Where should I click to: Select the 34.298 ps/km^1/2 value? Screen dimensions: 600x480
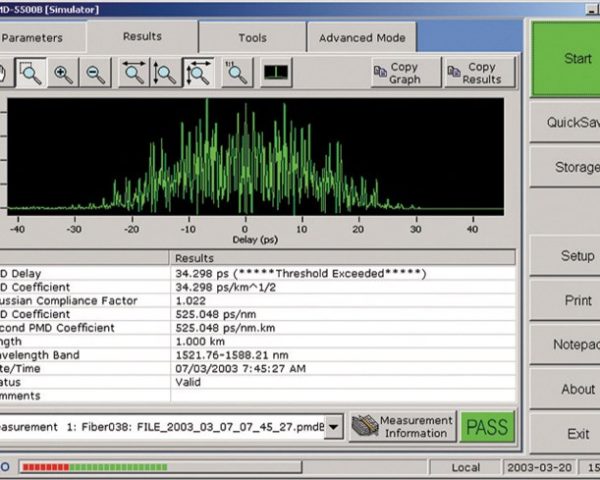[225, 287]
